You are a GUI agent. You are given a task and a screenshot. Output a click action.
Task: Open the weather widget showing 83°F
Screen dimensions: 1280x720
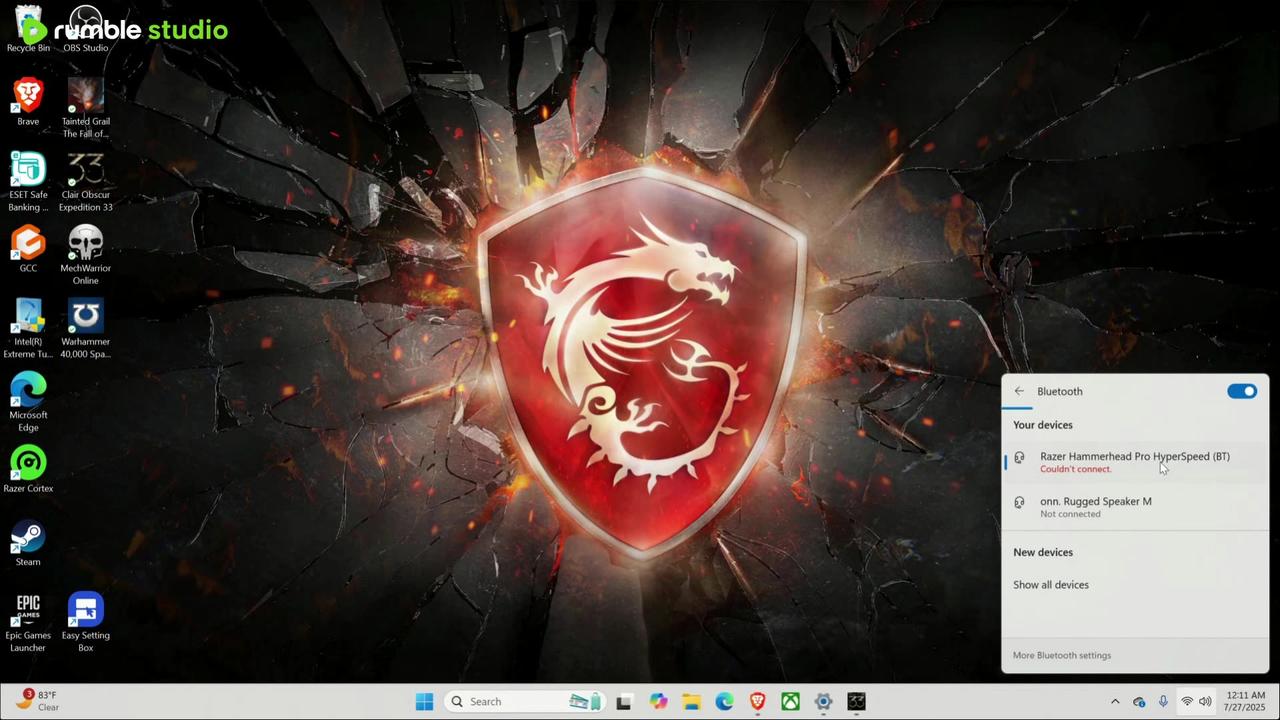[38, 701]
